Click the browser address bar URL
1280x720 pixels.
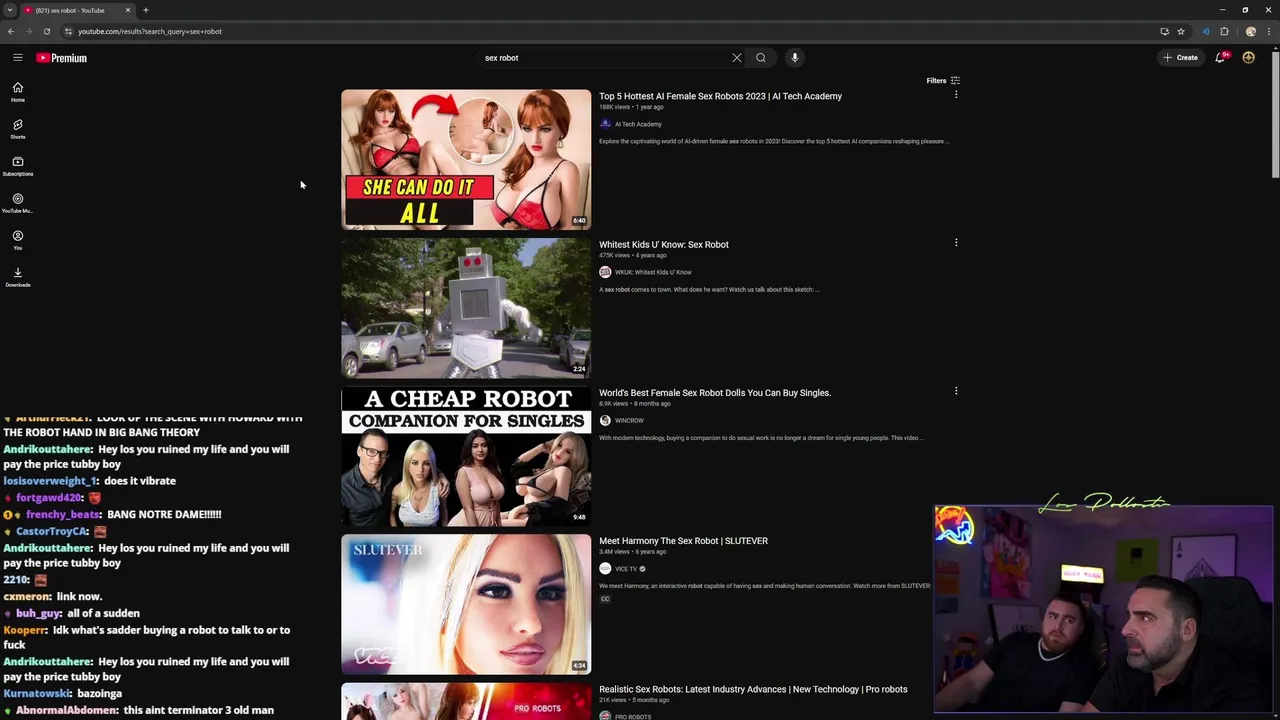coord(150,31)
